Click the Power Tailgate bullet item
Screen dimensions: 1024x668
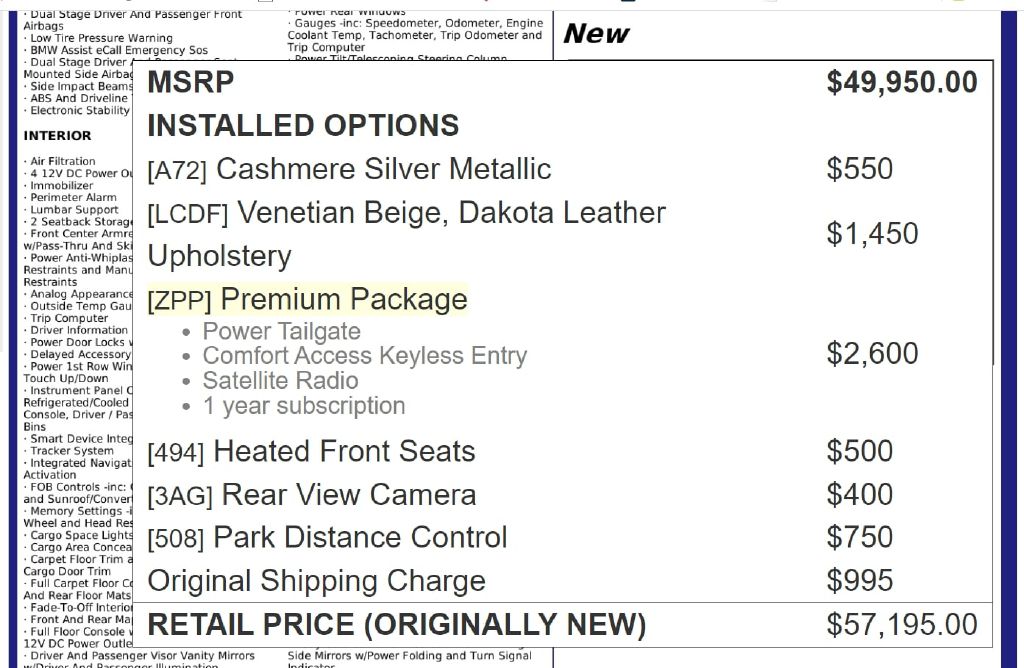(x=281, y=331)
